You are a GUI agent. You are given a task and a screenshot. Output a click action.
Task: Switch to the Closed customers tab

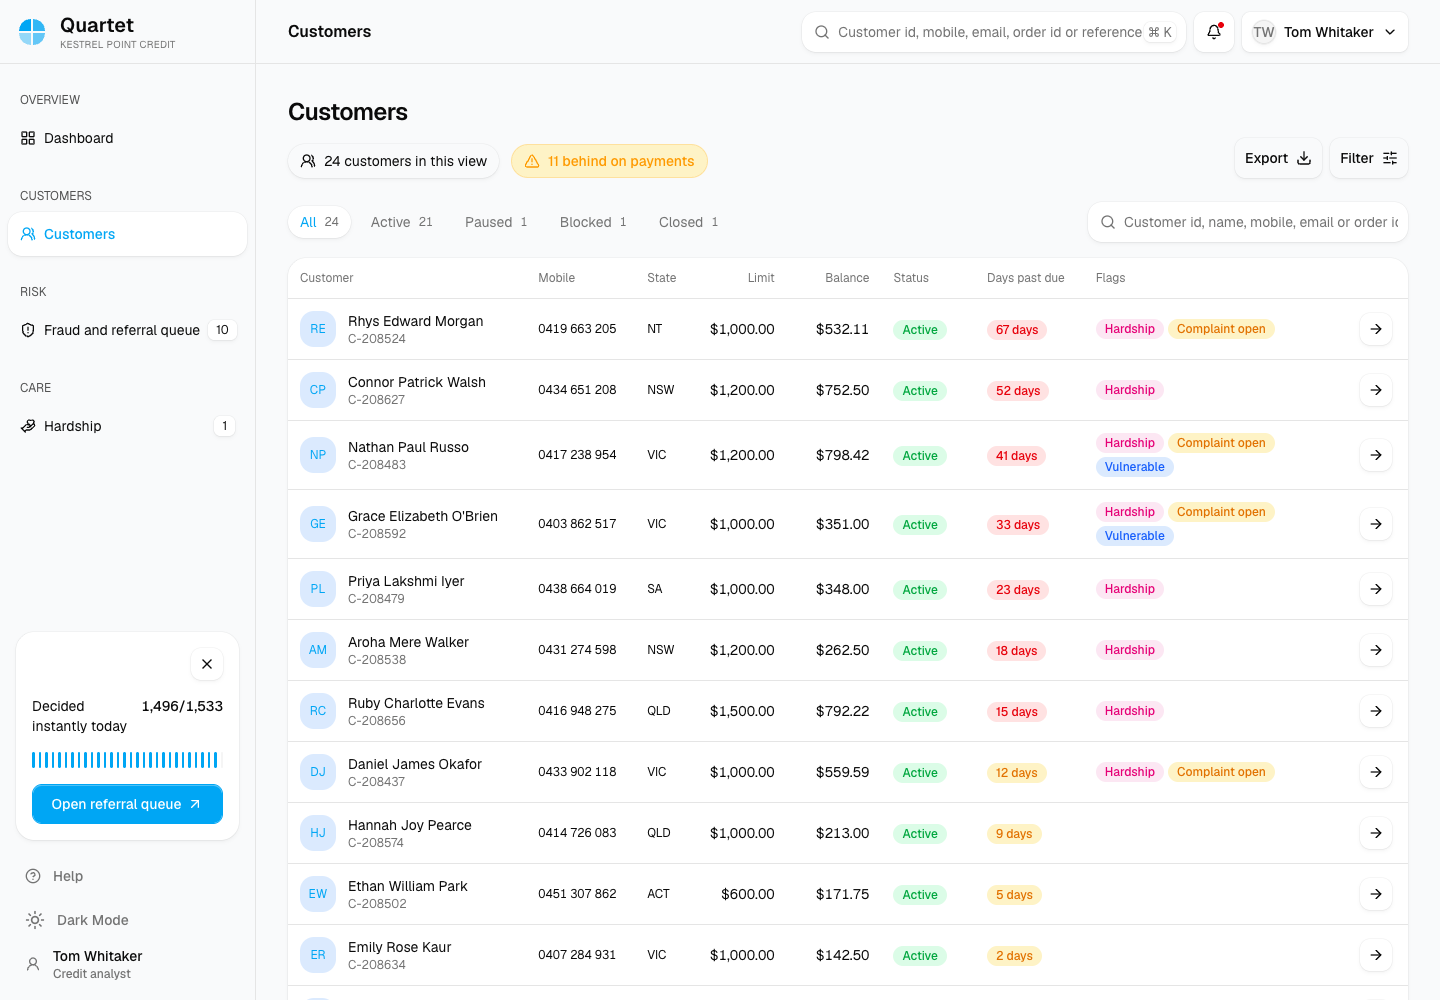[x=689, y=222]
